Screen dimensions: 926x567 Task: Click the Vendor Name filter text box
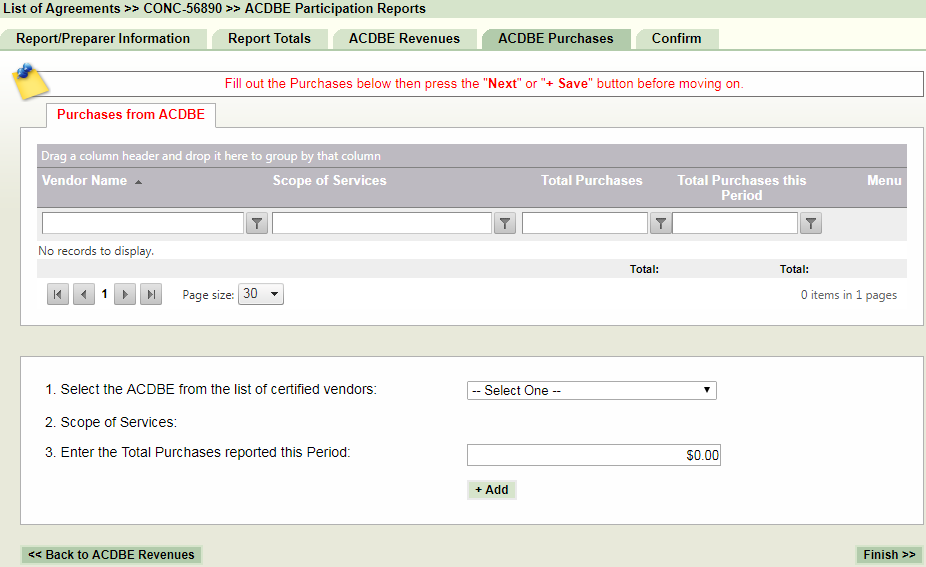pos(142,223)
